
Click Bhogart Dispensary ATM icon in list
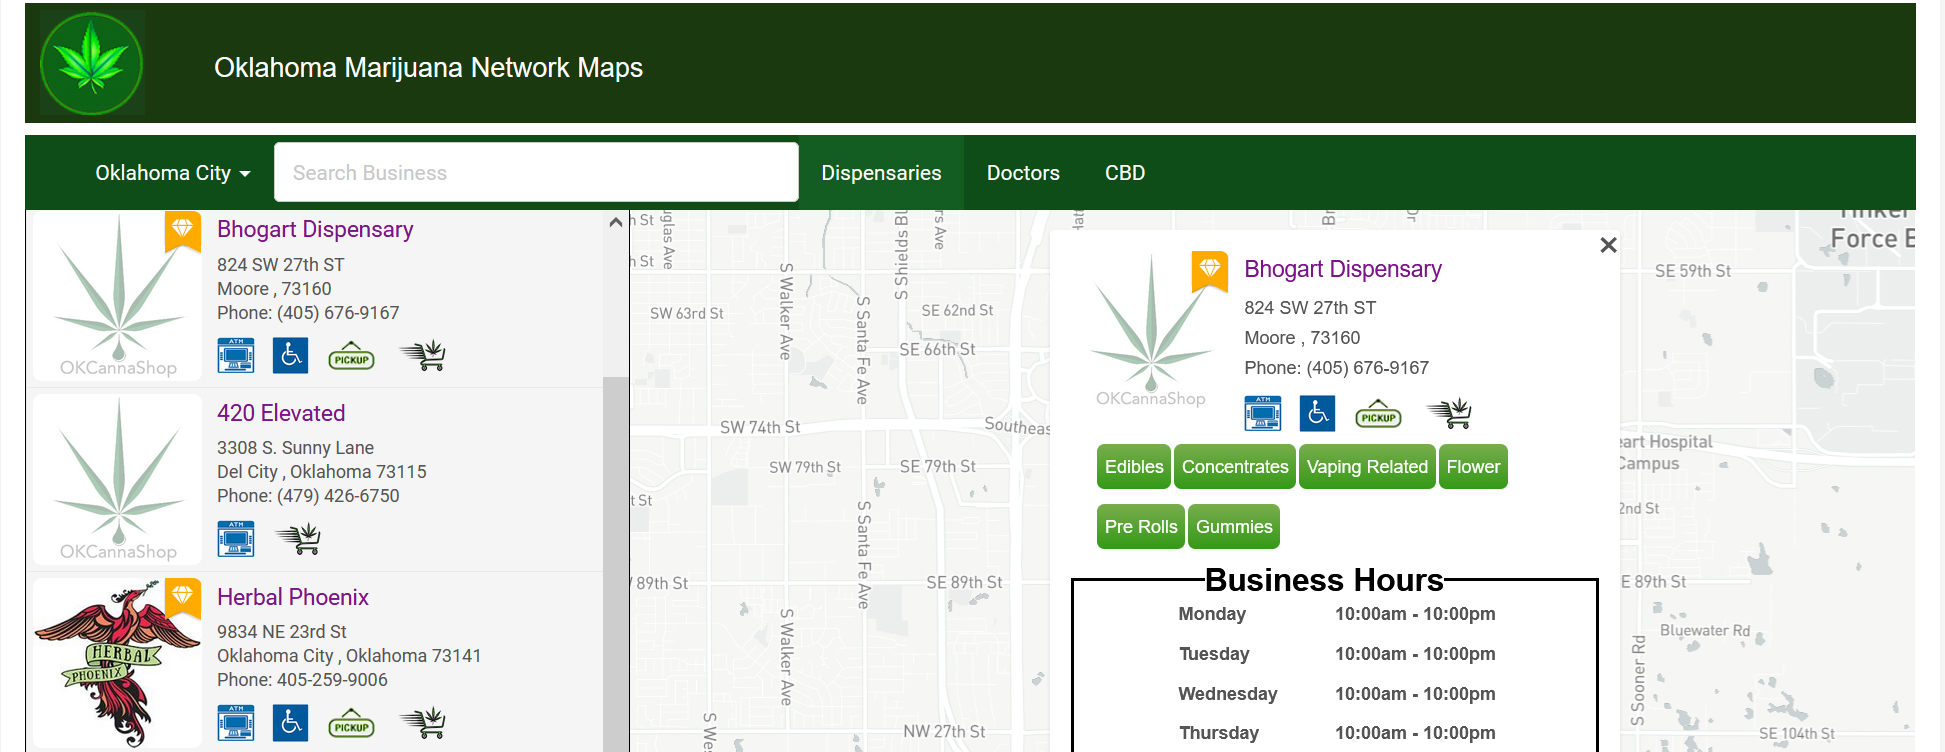click(x=236, y=355)
